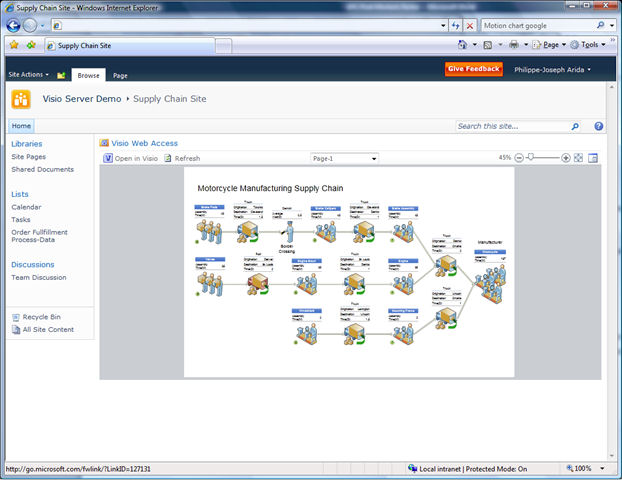Click the zoom slider handle
Image resolution: width=622 pixels, height=480 pixels.
531,157
